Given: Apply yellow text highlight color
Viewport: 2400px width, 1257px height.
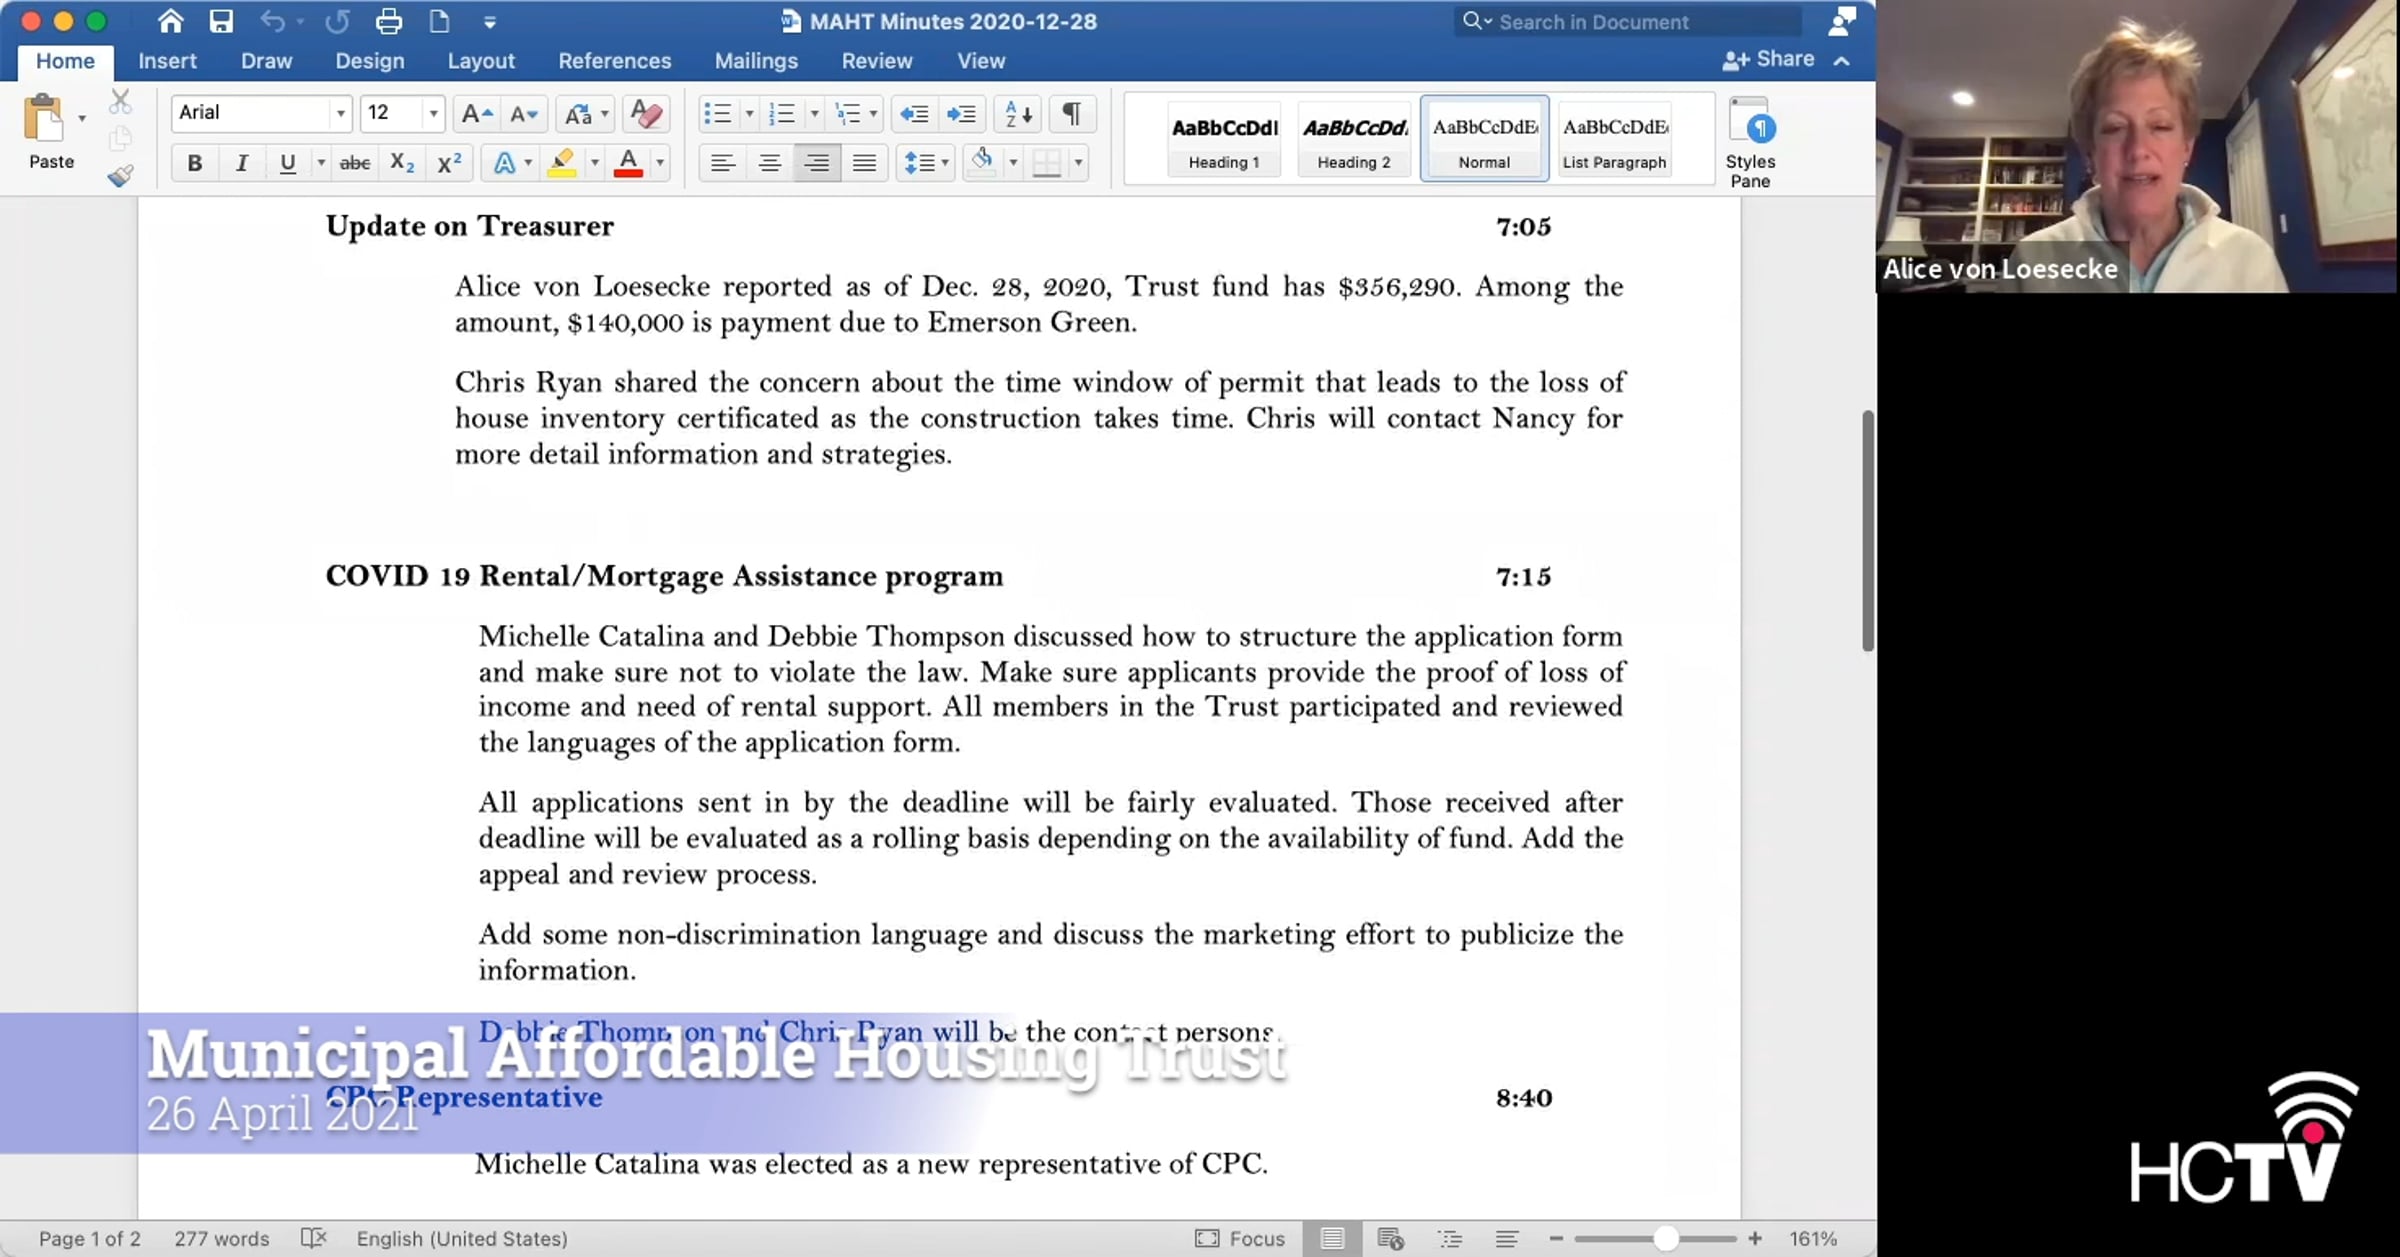Looking at the screenshot, I should 562,163.
